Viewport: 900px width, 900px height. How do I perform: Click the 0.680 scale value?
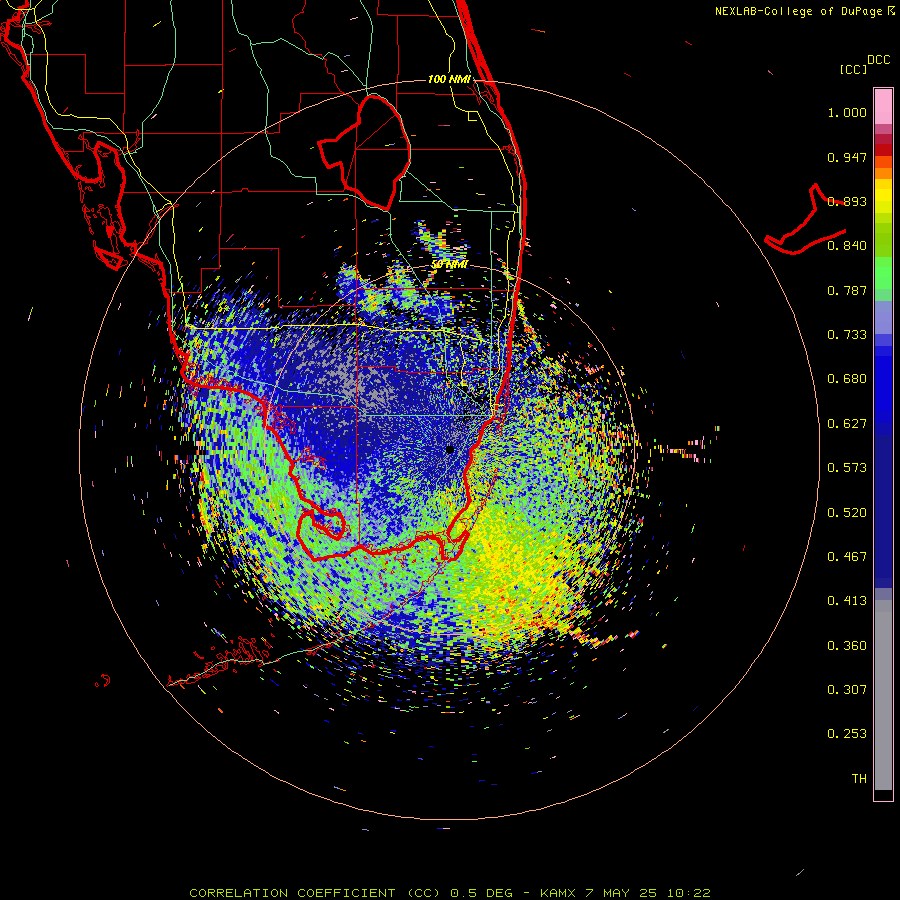tap(847, 379)
